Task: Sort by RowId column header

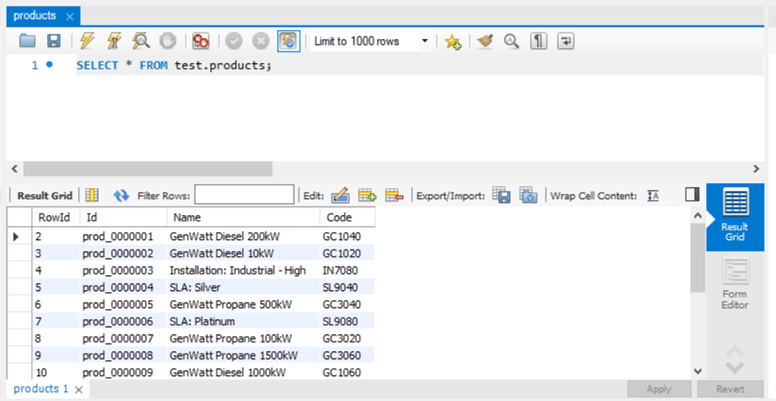Action: coord(55,217)
